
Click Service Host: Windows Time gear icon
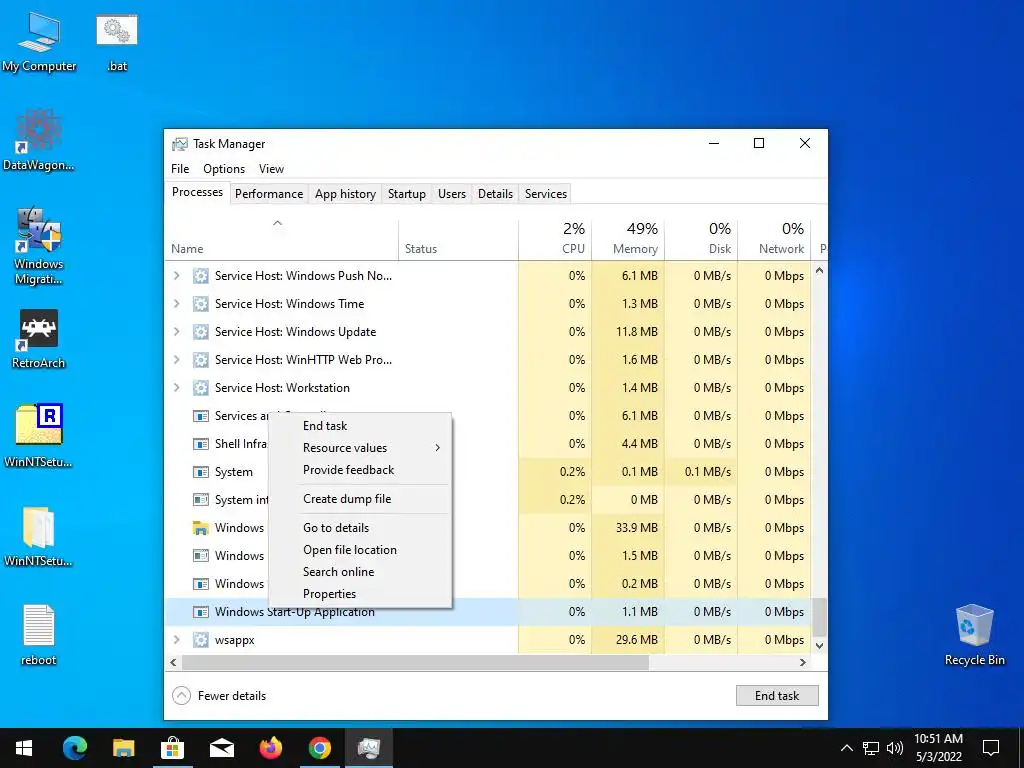[200, 304]
